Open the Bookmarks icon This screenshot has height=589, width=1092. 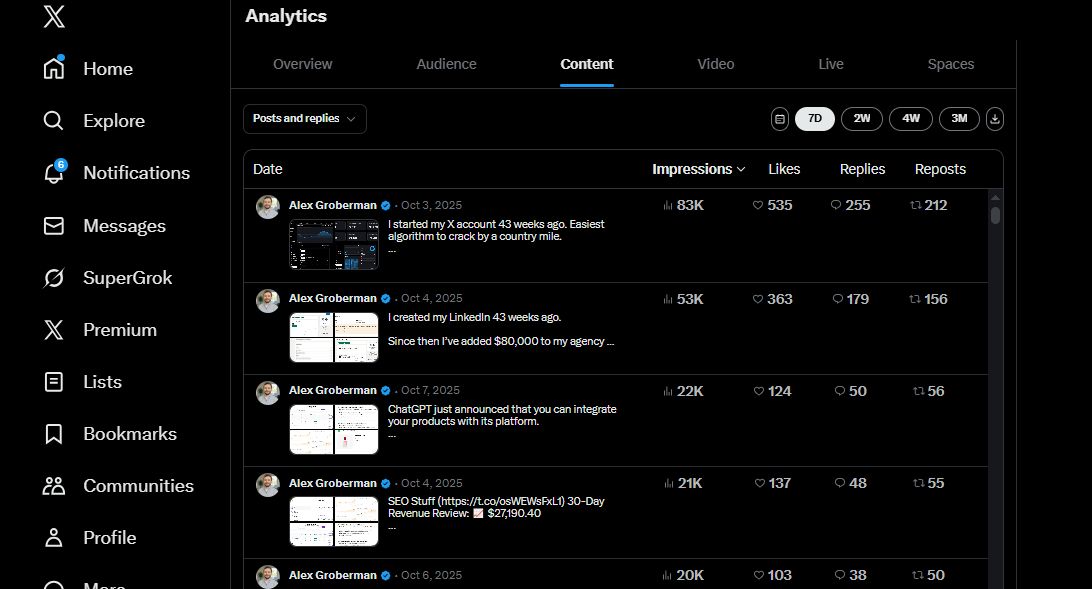[54, 434]
